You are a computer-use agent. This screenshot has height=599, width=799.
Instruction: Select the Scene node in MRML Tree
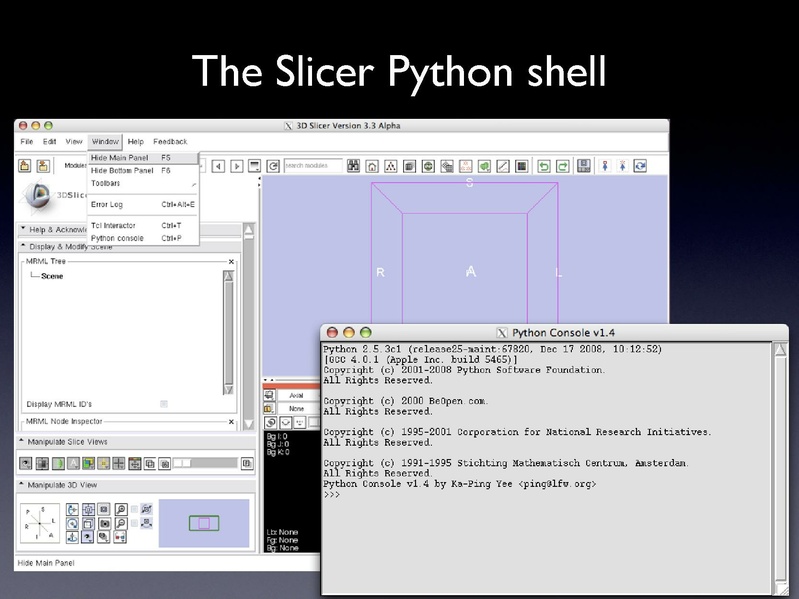tap(52, 276)
